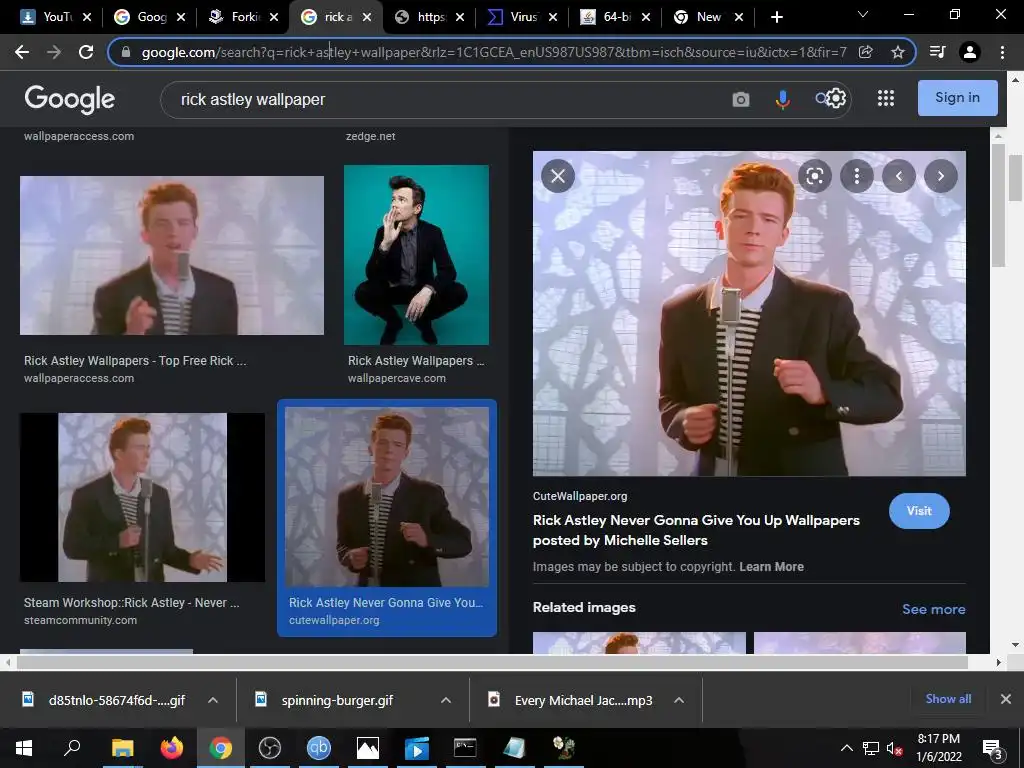This screenshot has height=768, width=1024.
Task: Switch to VirusTotal tab
Action: [522, 17]
